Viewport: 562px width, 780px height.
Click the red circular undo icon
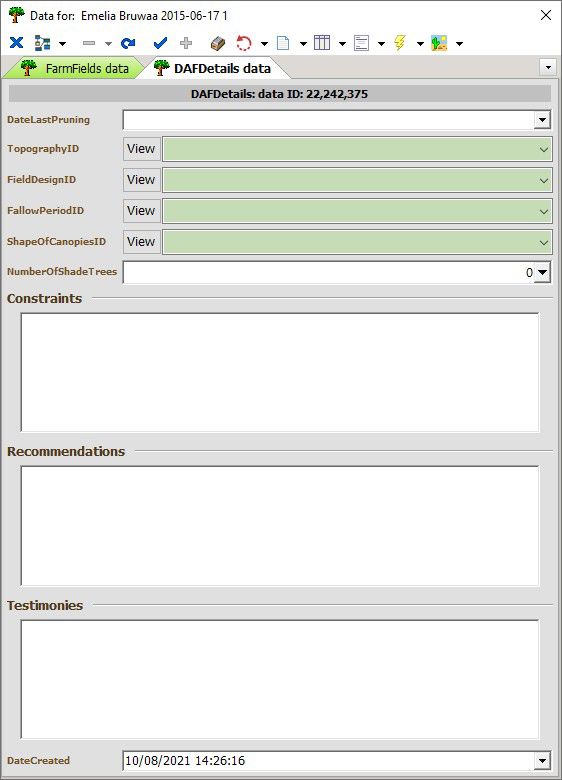click(244, 43)
